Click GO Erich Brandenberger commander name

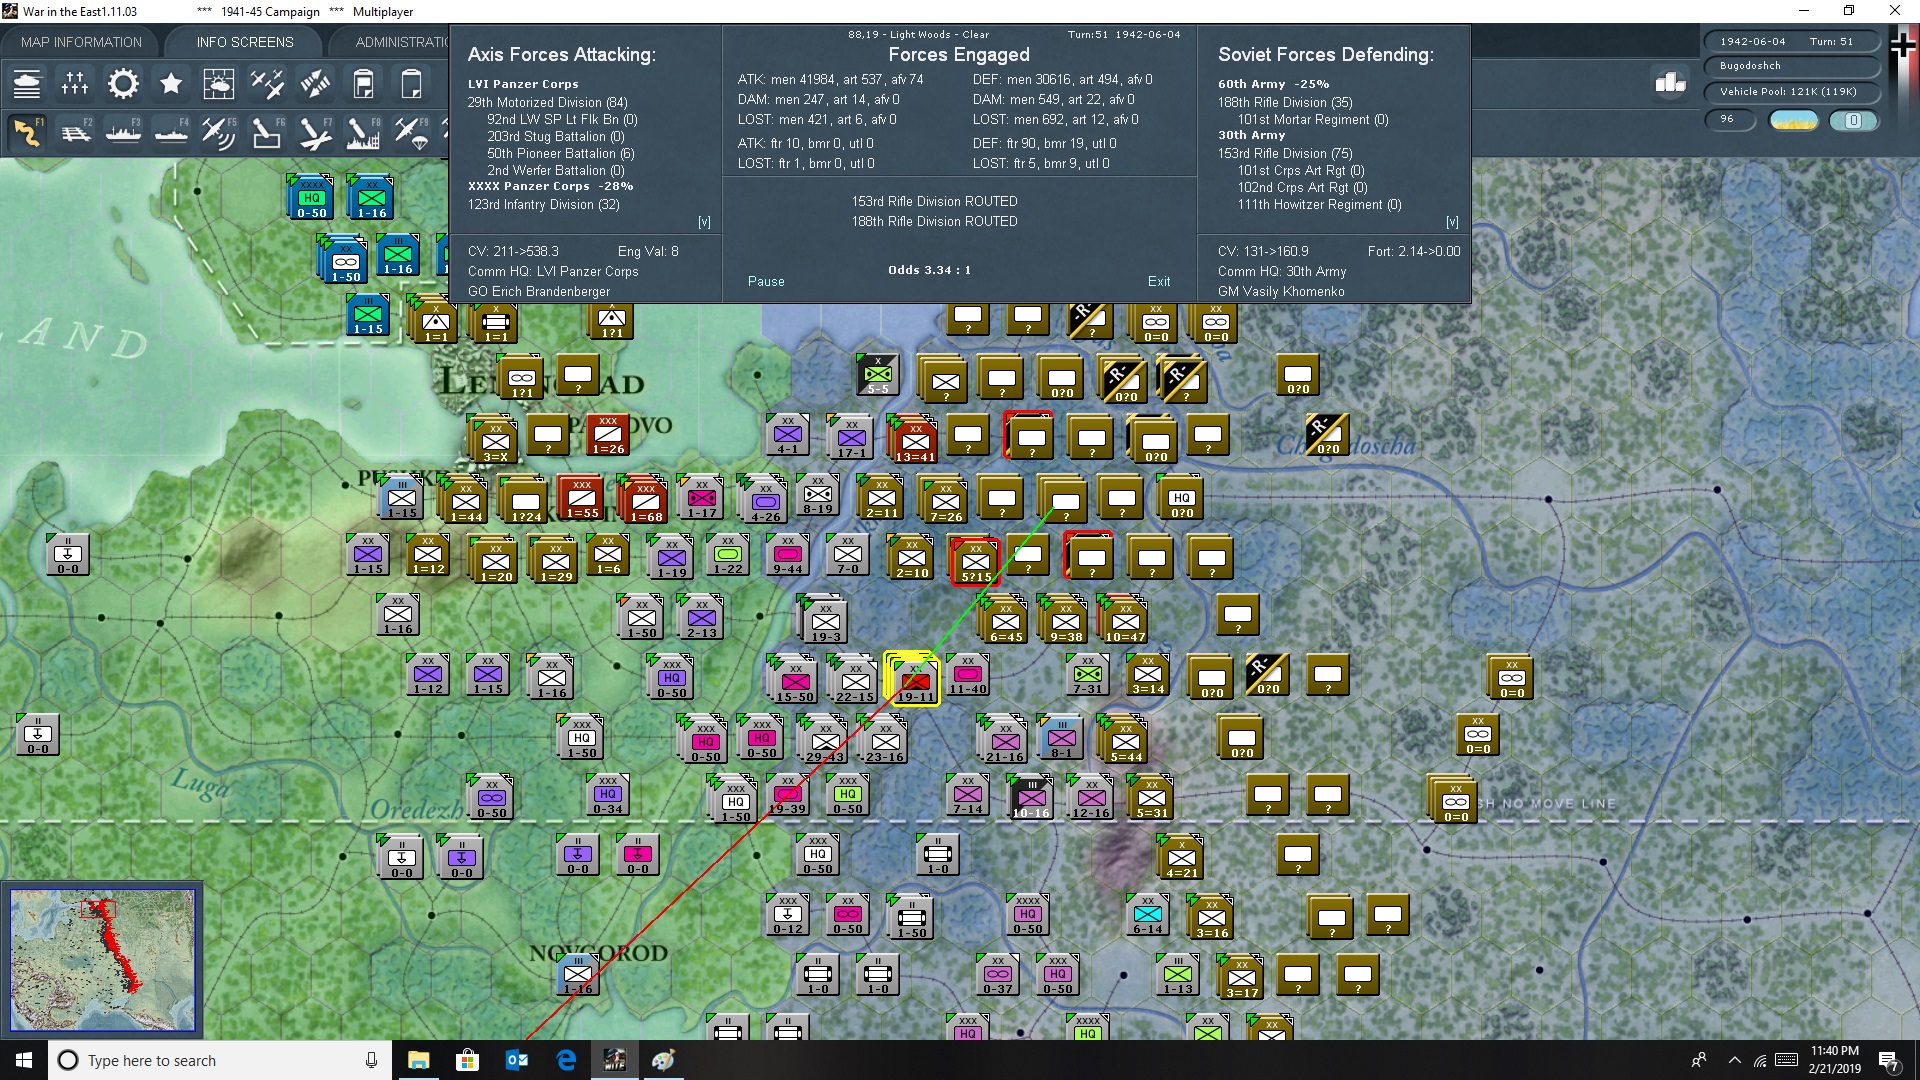point(539,292)
